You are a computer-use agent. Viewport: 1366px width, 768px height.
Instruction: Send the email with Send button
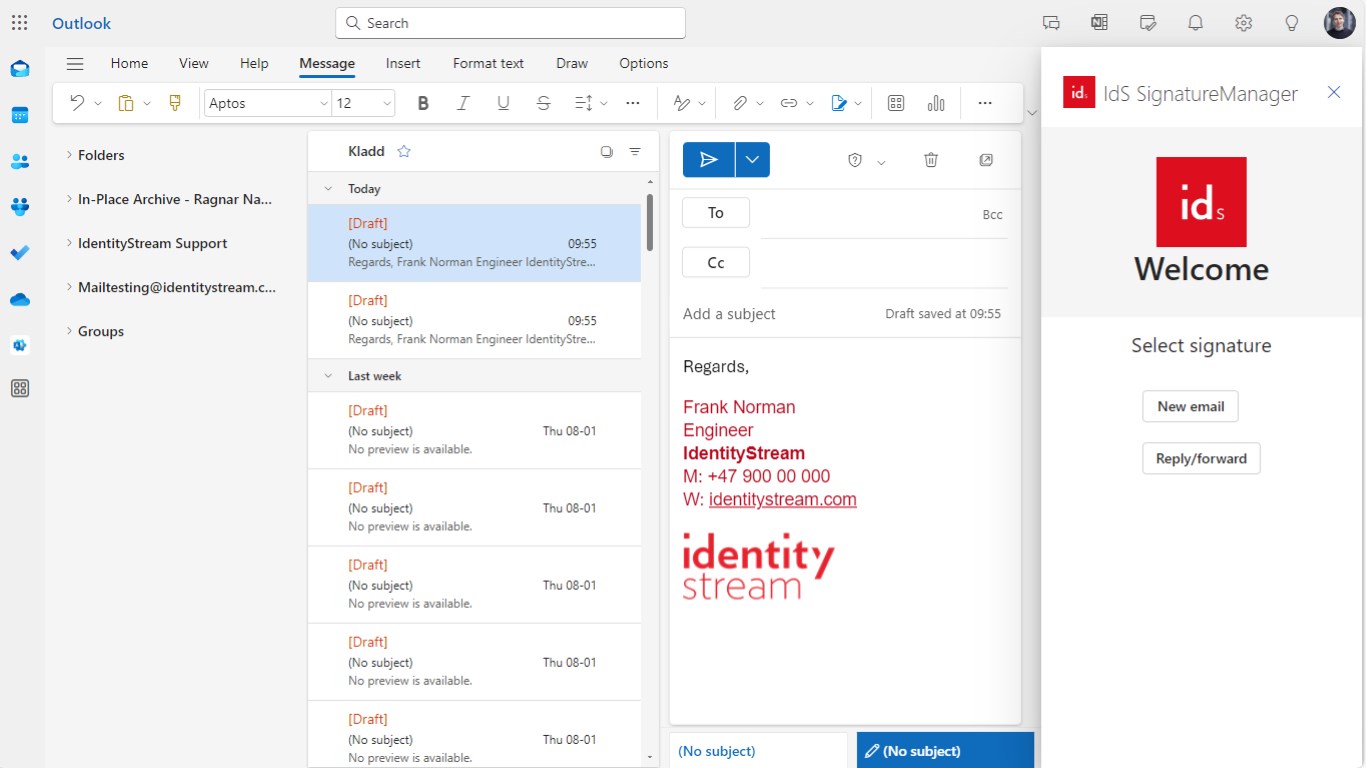(x=708, y=160)
